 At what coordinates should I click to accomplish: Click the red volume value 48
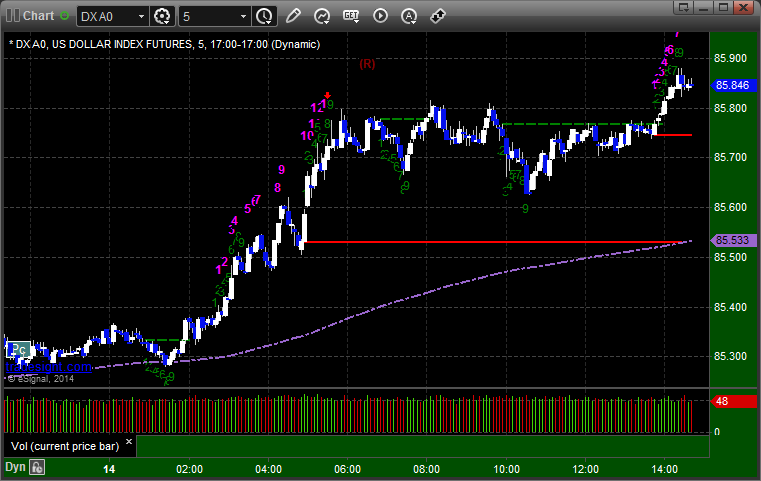click(733, 401)
